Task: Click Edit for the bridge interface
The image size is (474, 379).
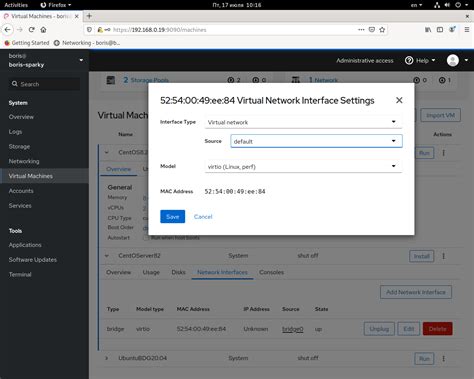Action: click(409, 329)
